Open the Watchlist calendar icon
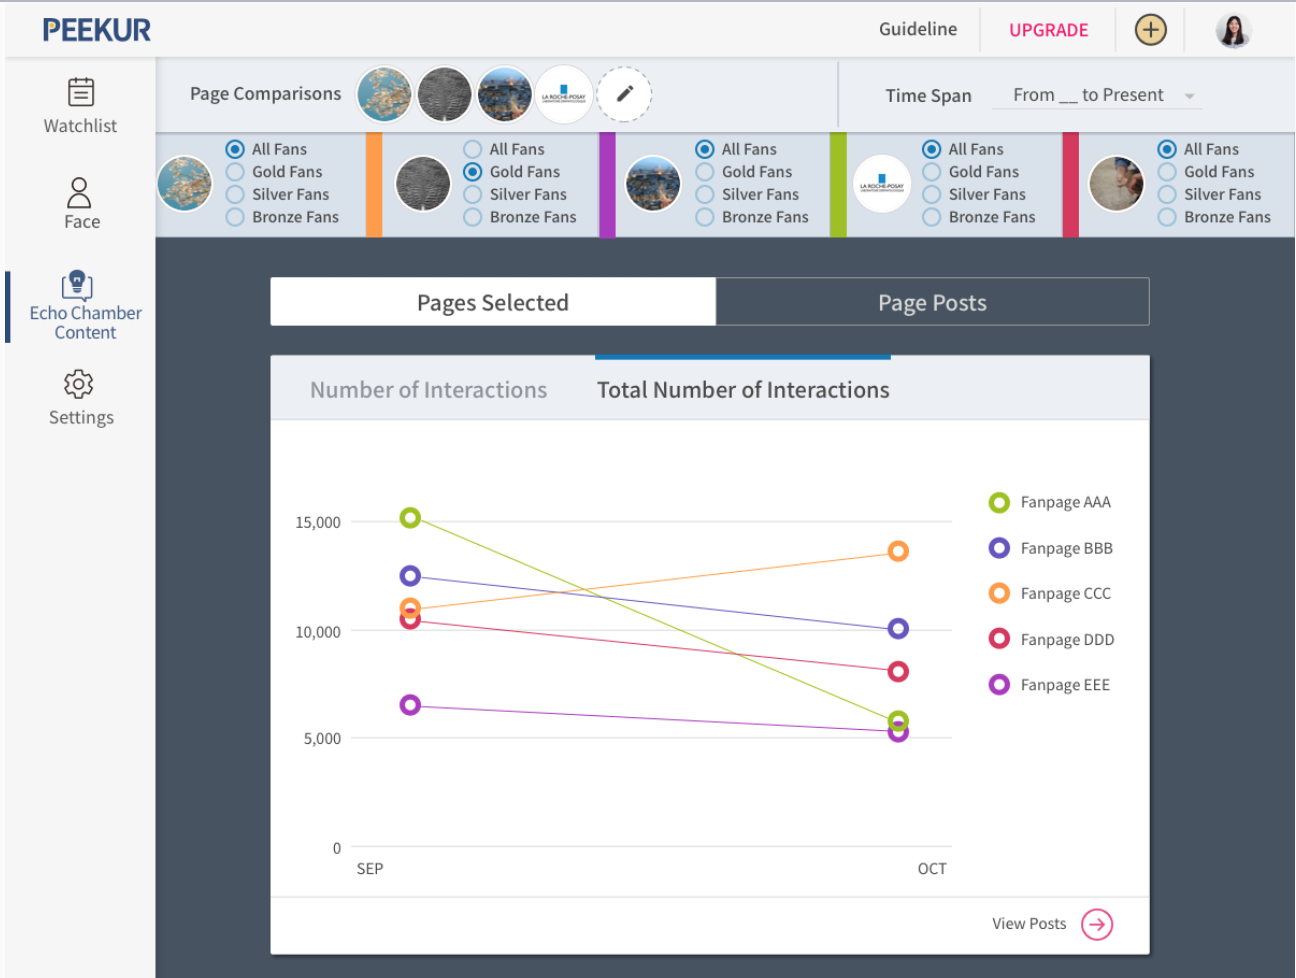Viewport: 1296px width, 978px height. click(x=81, y=92)
